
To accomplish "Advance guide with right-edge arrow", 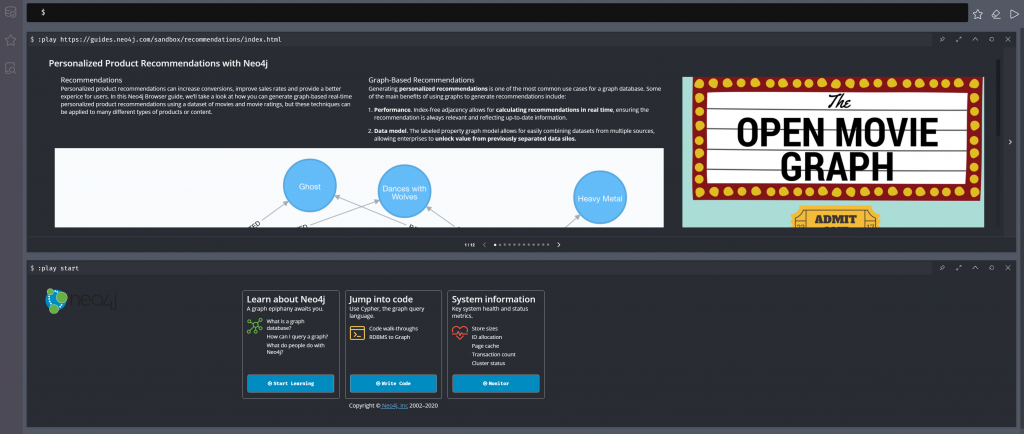I will [1010, 142].
